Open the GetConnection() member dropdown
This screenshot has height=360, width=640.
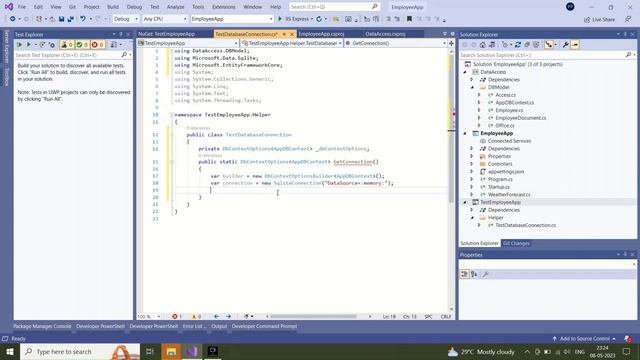tap(396, 43)
